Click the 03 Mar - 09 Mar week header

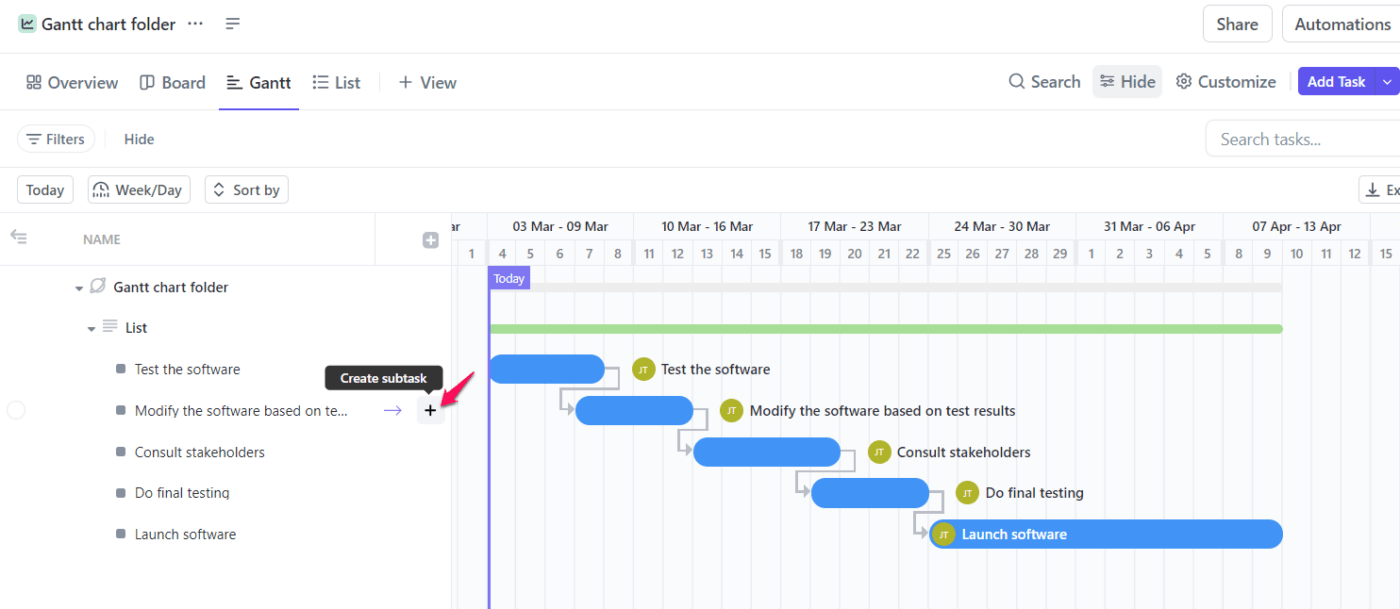click(560, 226)
